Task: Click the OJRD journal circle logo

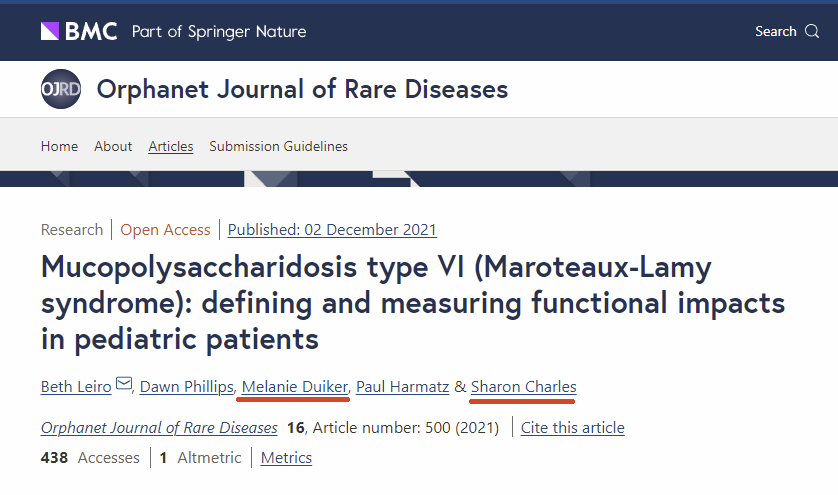Action: tap(61, 89)
